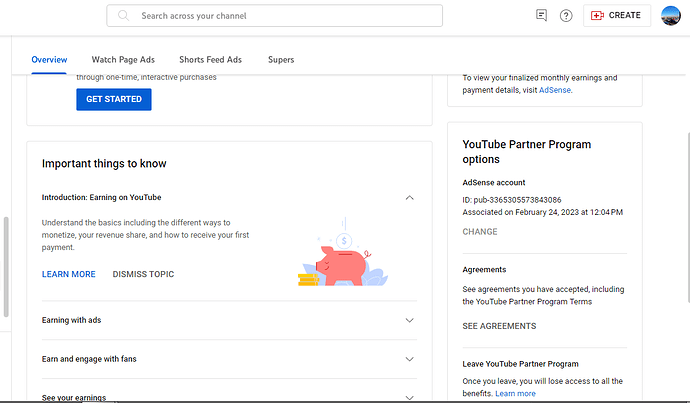This screenshot has width=690, height=403.
Task: Collapse Introduction: Earning on YouTube section
Action: [x=409, y=198]
